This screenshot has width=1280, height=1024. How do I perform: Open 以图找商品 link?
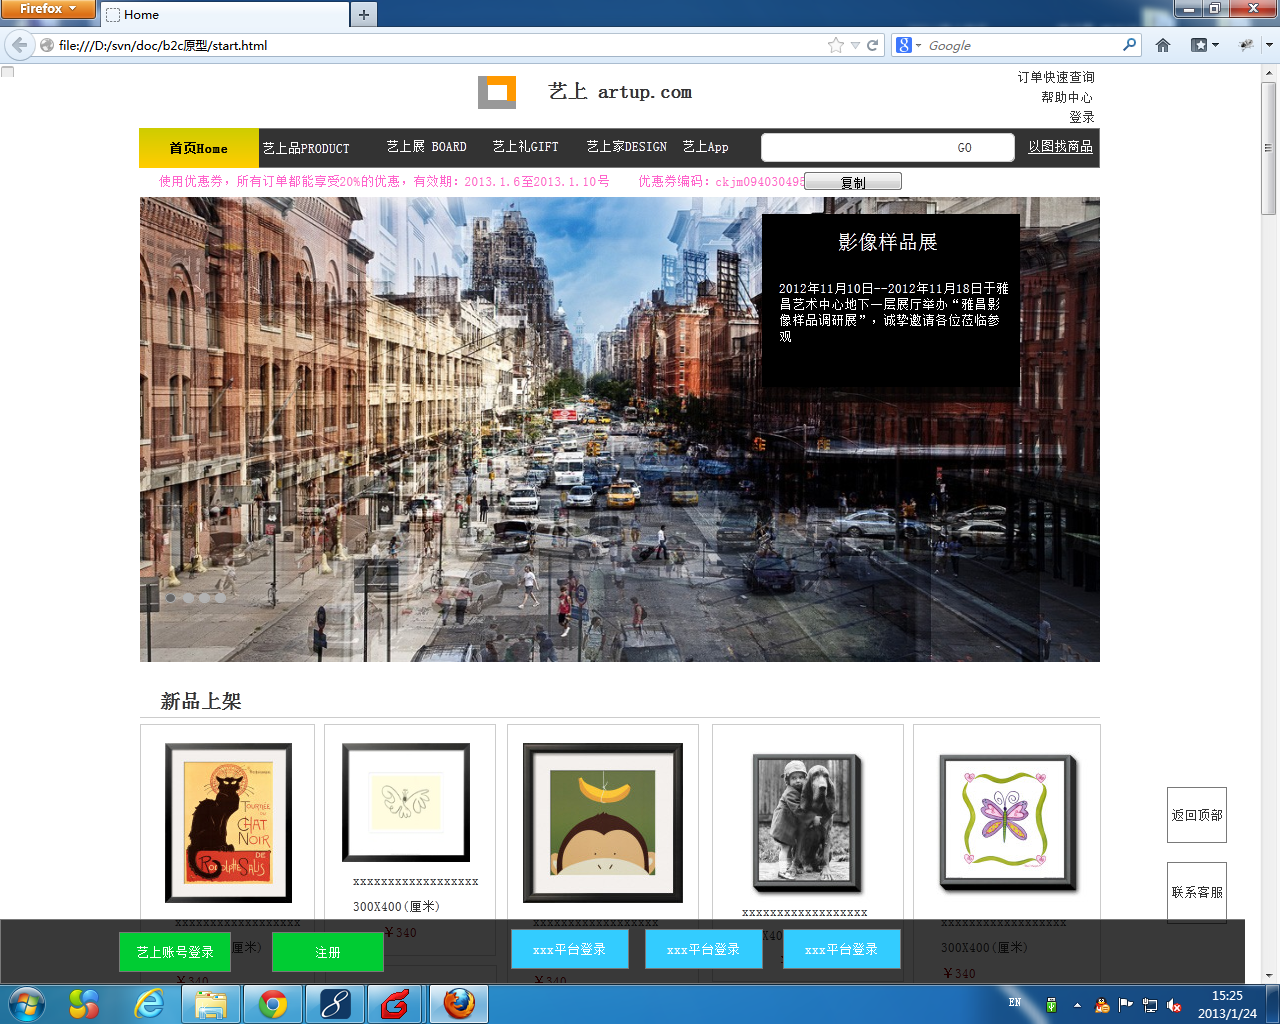pos(1060,147)
